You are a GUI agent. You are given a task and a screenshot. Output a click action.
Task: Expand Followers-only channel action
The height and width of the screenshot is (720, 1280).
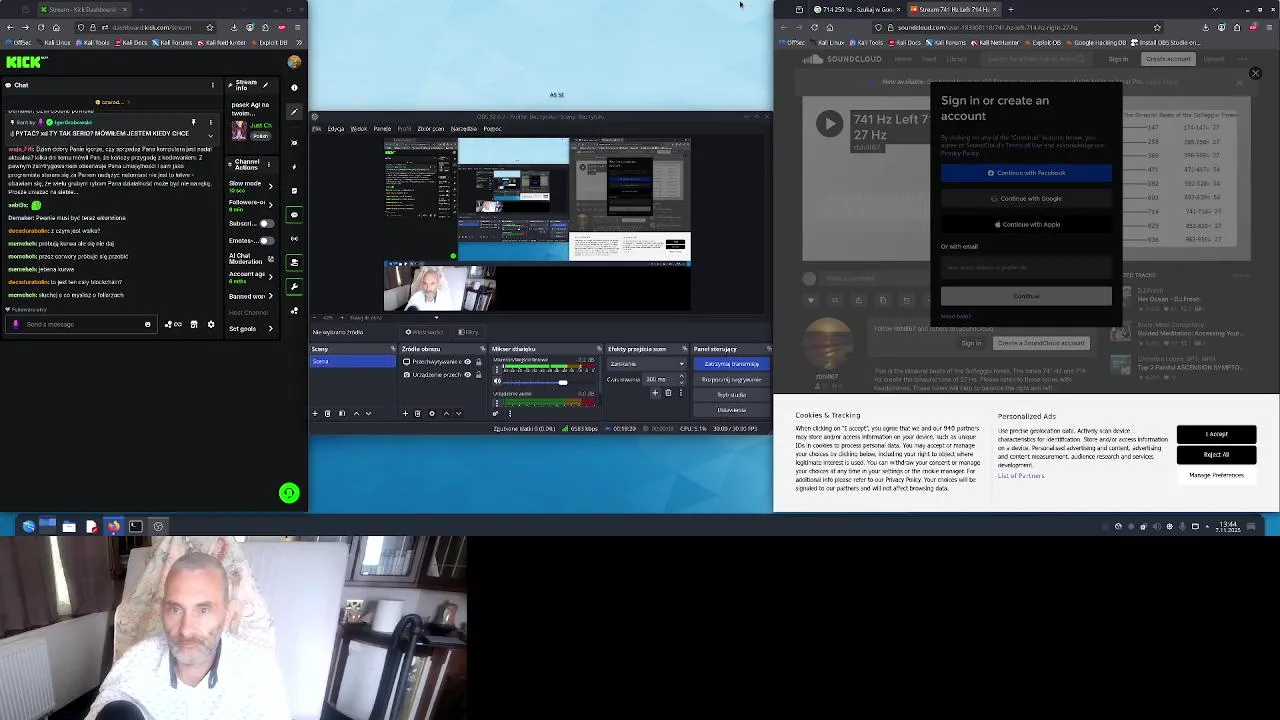(x=270, y=204)
